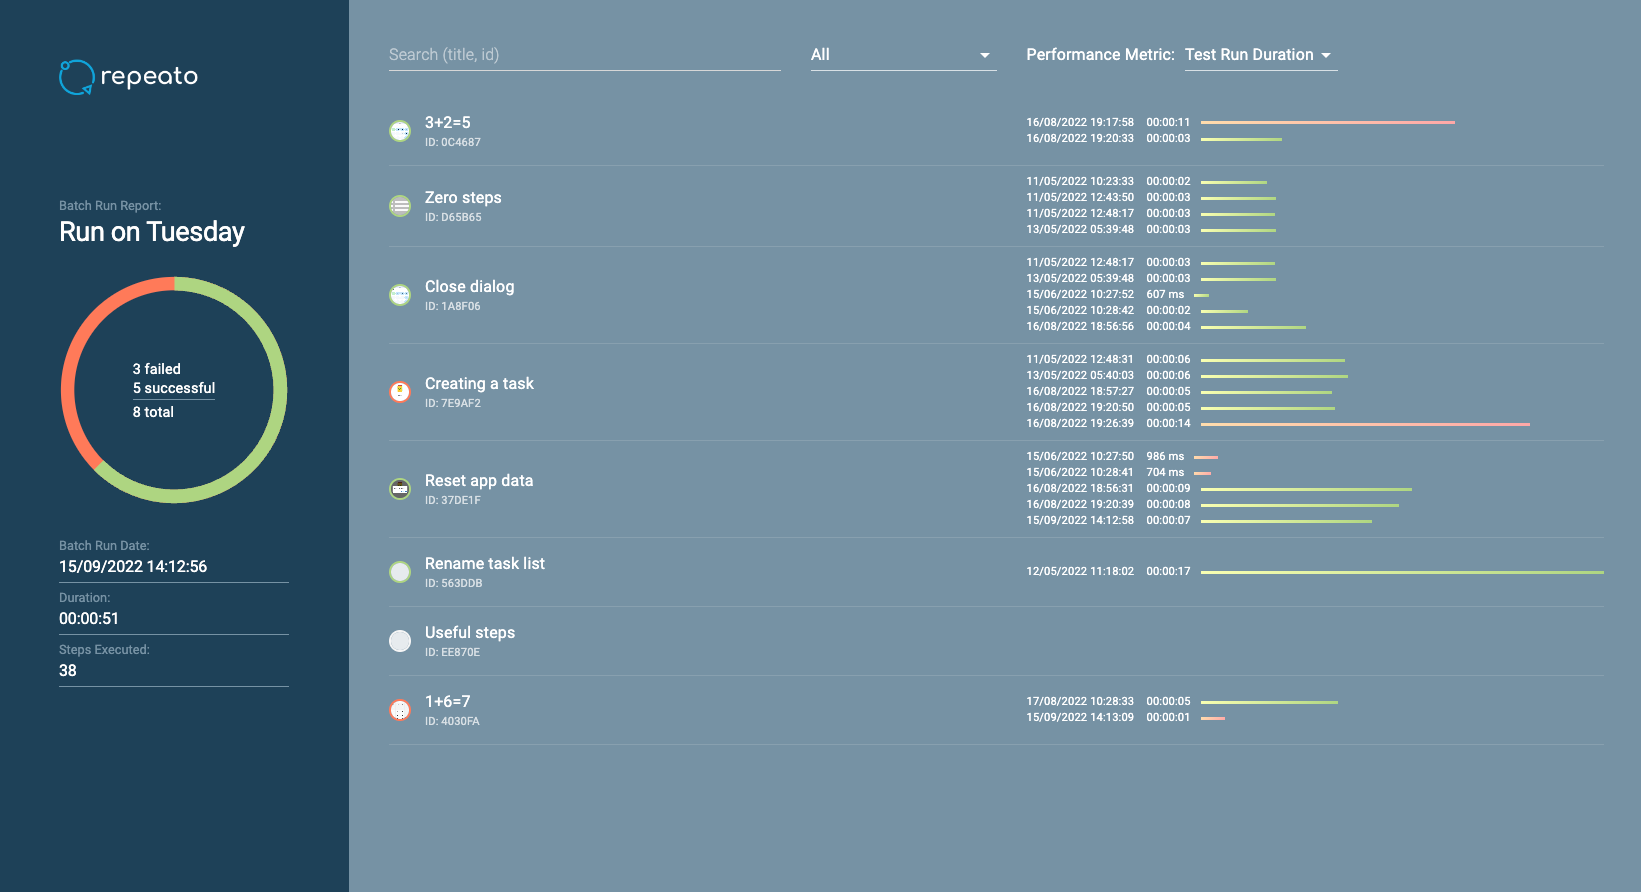
Task: Click the red 00:00:14 Creating a task bar
Action: pyautogui.click(x=1365, y=424)
